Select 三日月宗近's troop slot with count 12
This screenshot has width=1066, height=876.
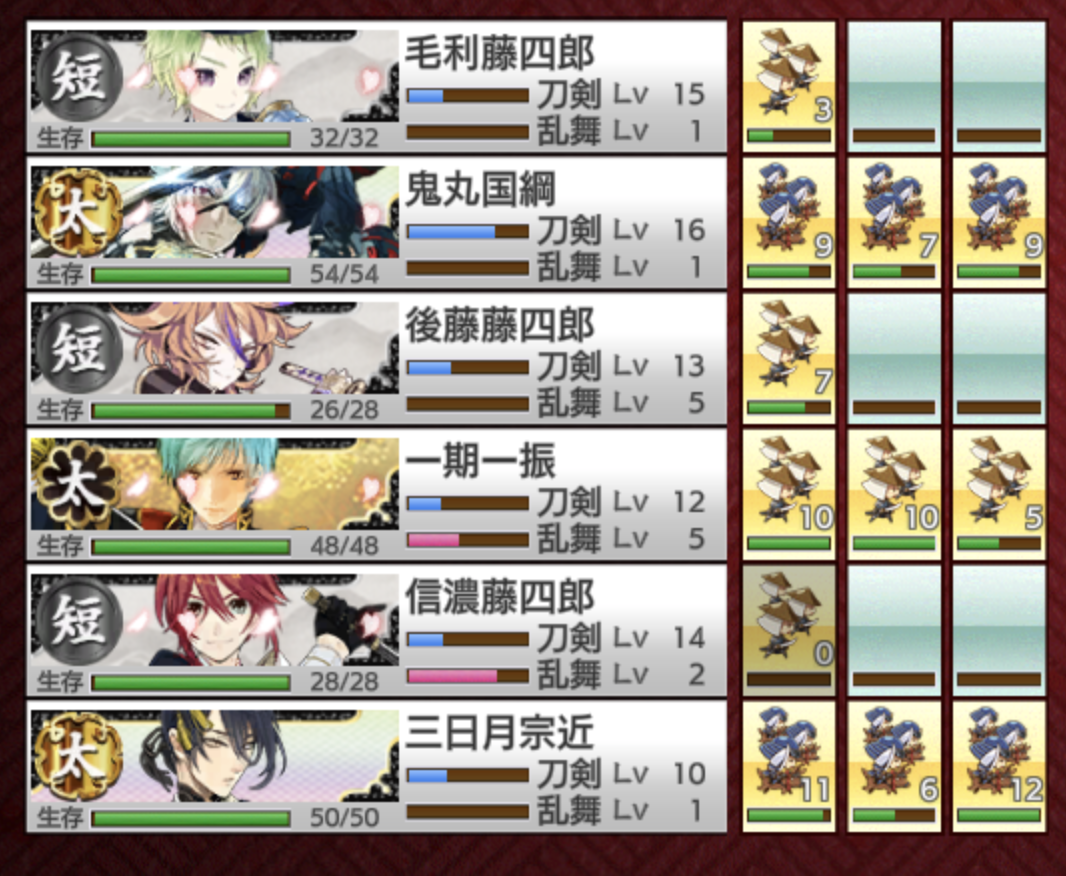[999, 765]
